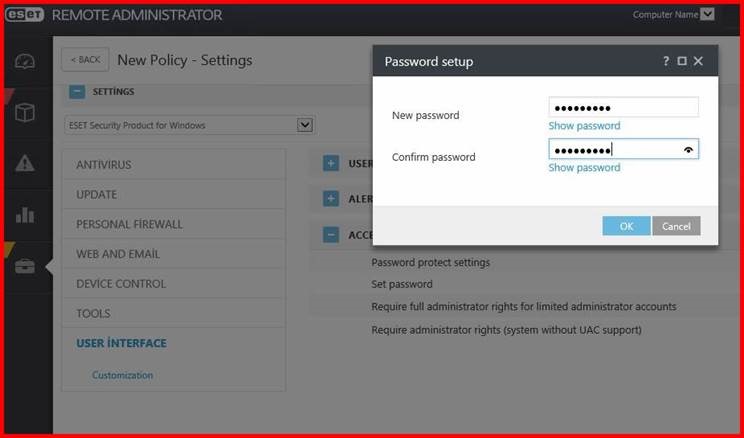The height and width of the screenshot is (438, 744).
Task: Open the Threats warning triangle icon
Action: [25, 164]
